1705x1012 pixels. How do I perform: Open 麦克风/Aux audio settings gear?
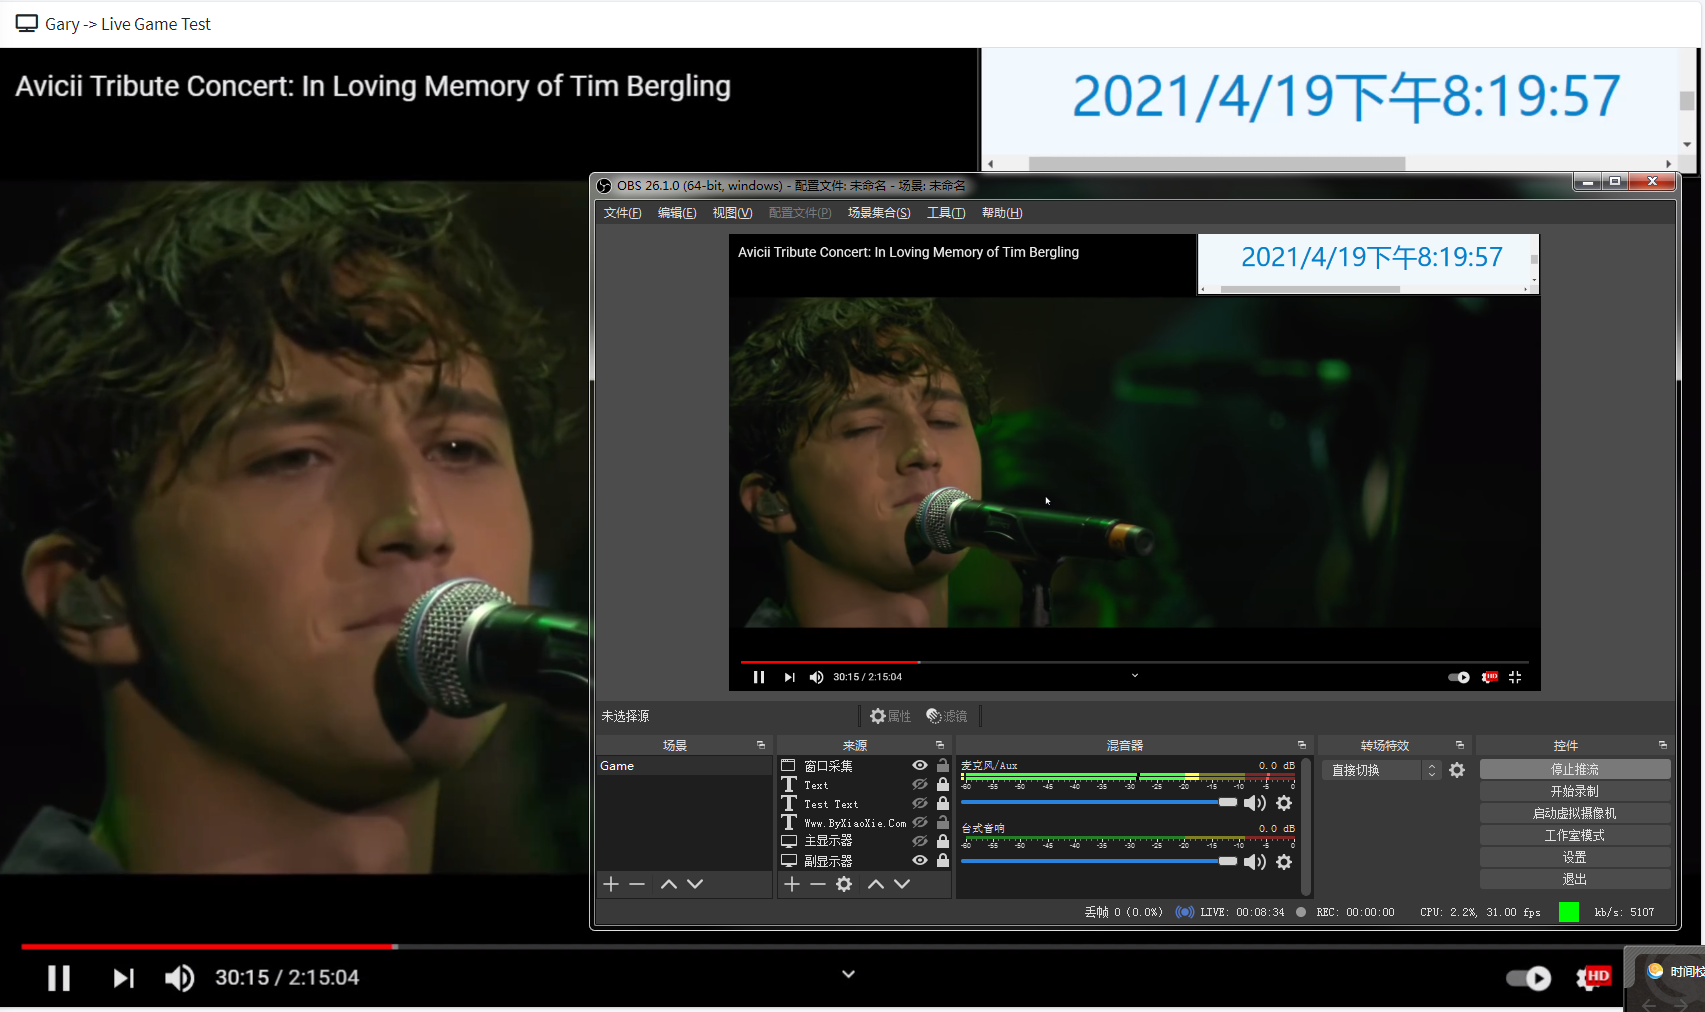click(1284, 803)
